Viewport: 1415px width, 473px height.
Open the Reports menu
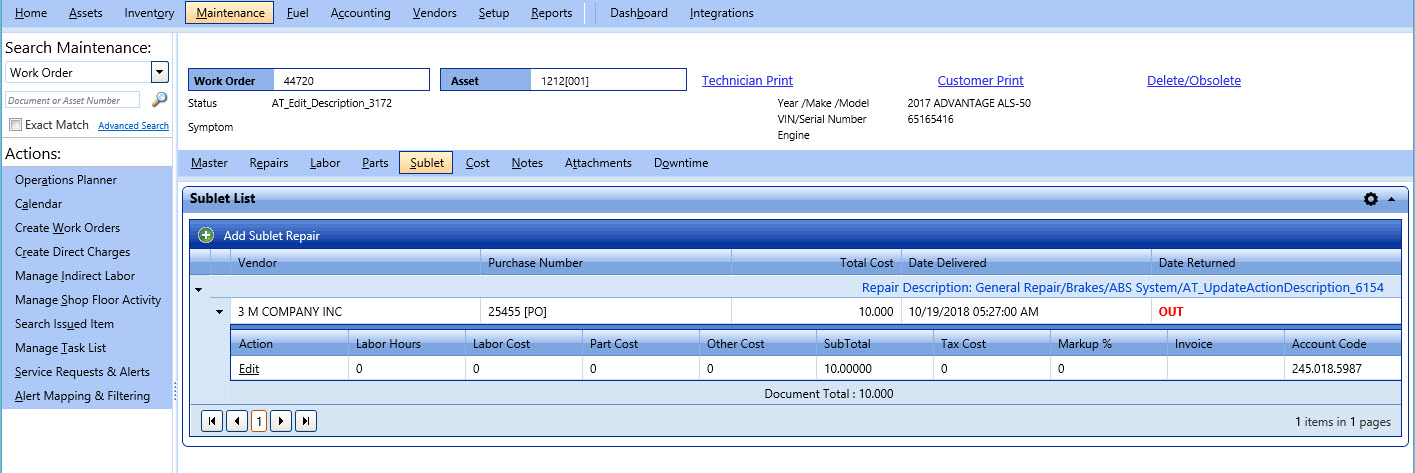(x=552, y=13)
